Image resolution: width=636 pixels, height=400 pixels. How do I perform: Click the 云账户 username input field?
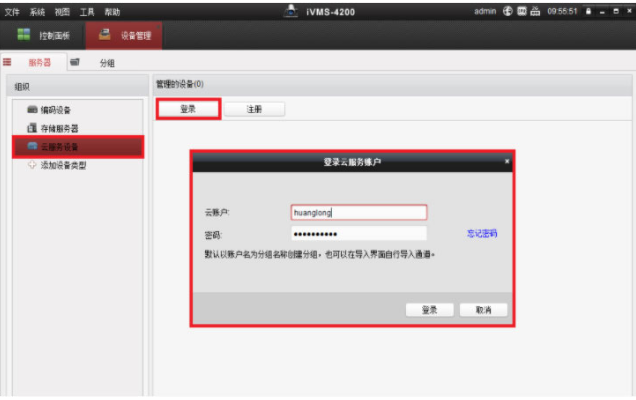pyautogui.click(x=358, y=212)
